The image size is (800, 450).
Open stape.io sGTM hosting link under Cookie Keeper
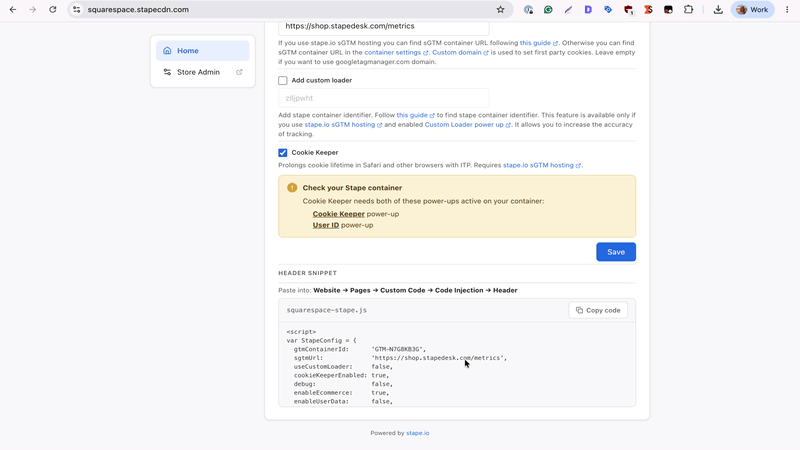tap(541, 165)
